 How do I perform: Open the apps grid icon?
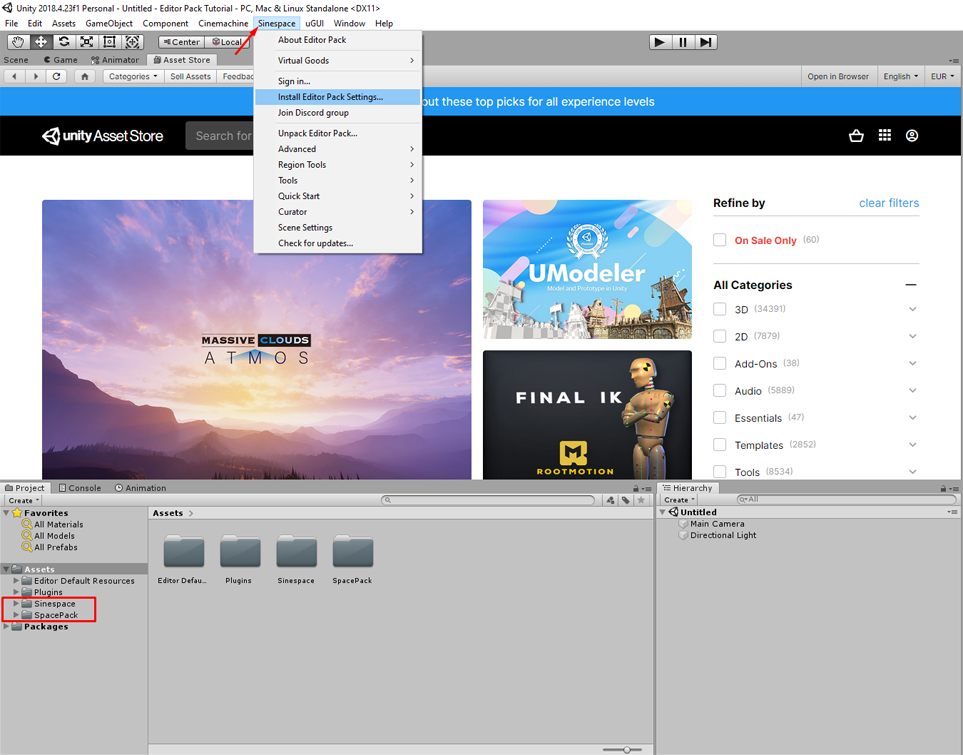[x=884, y=135]
